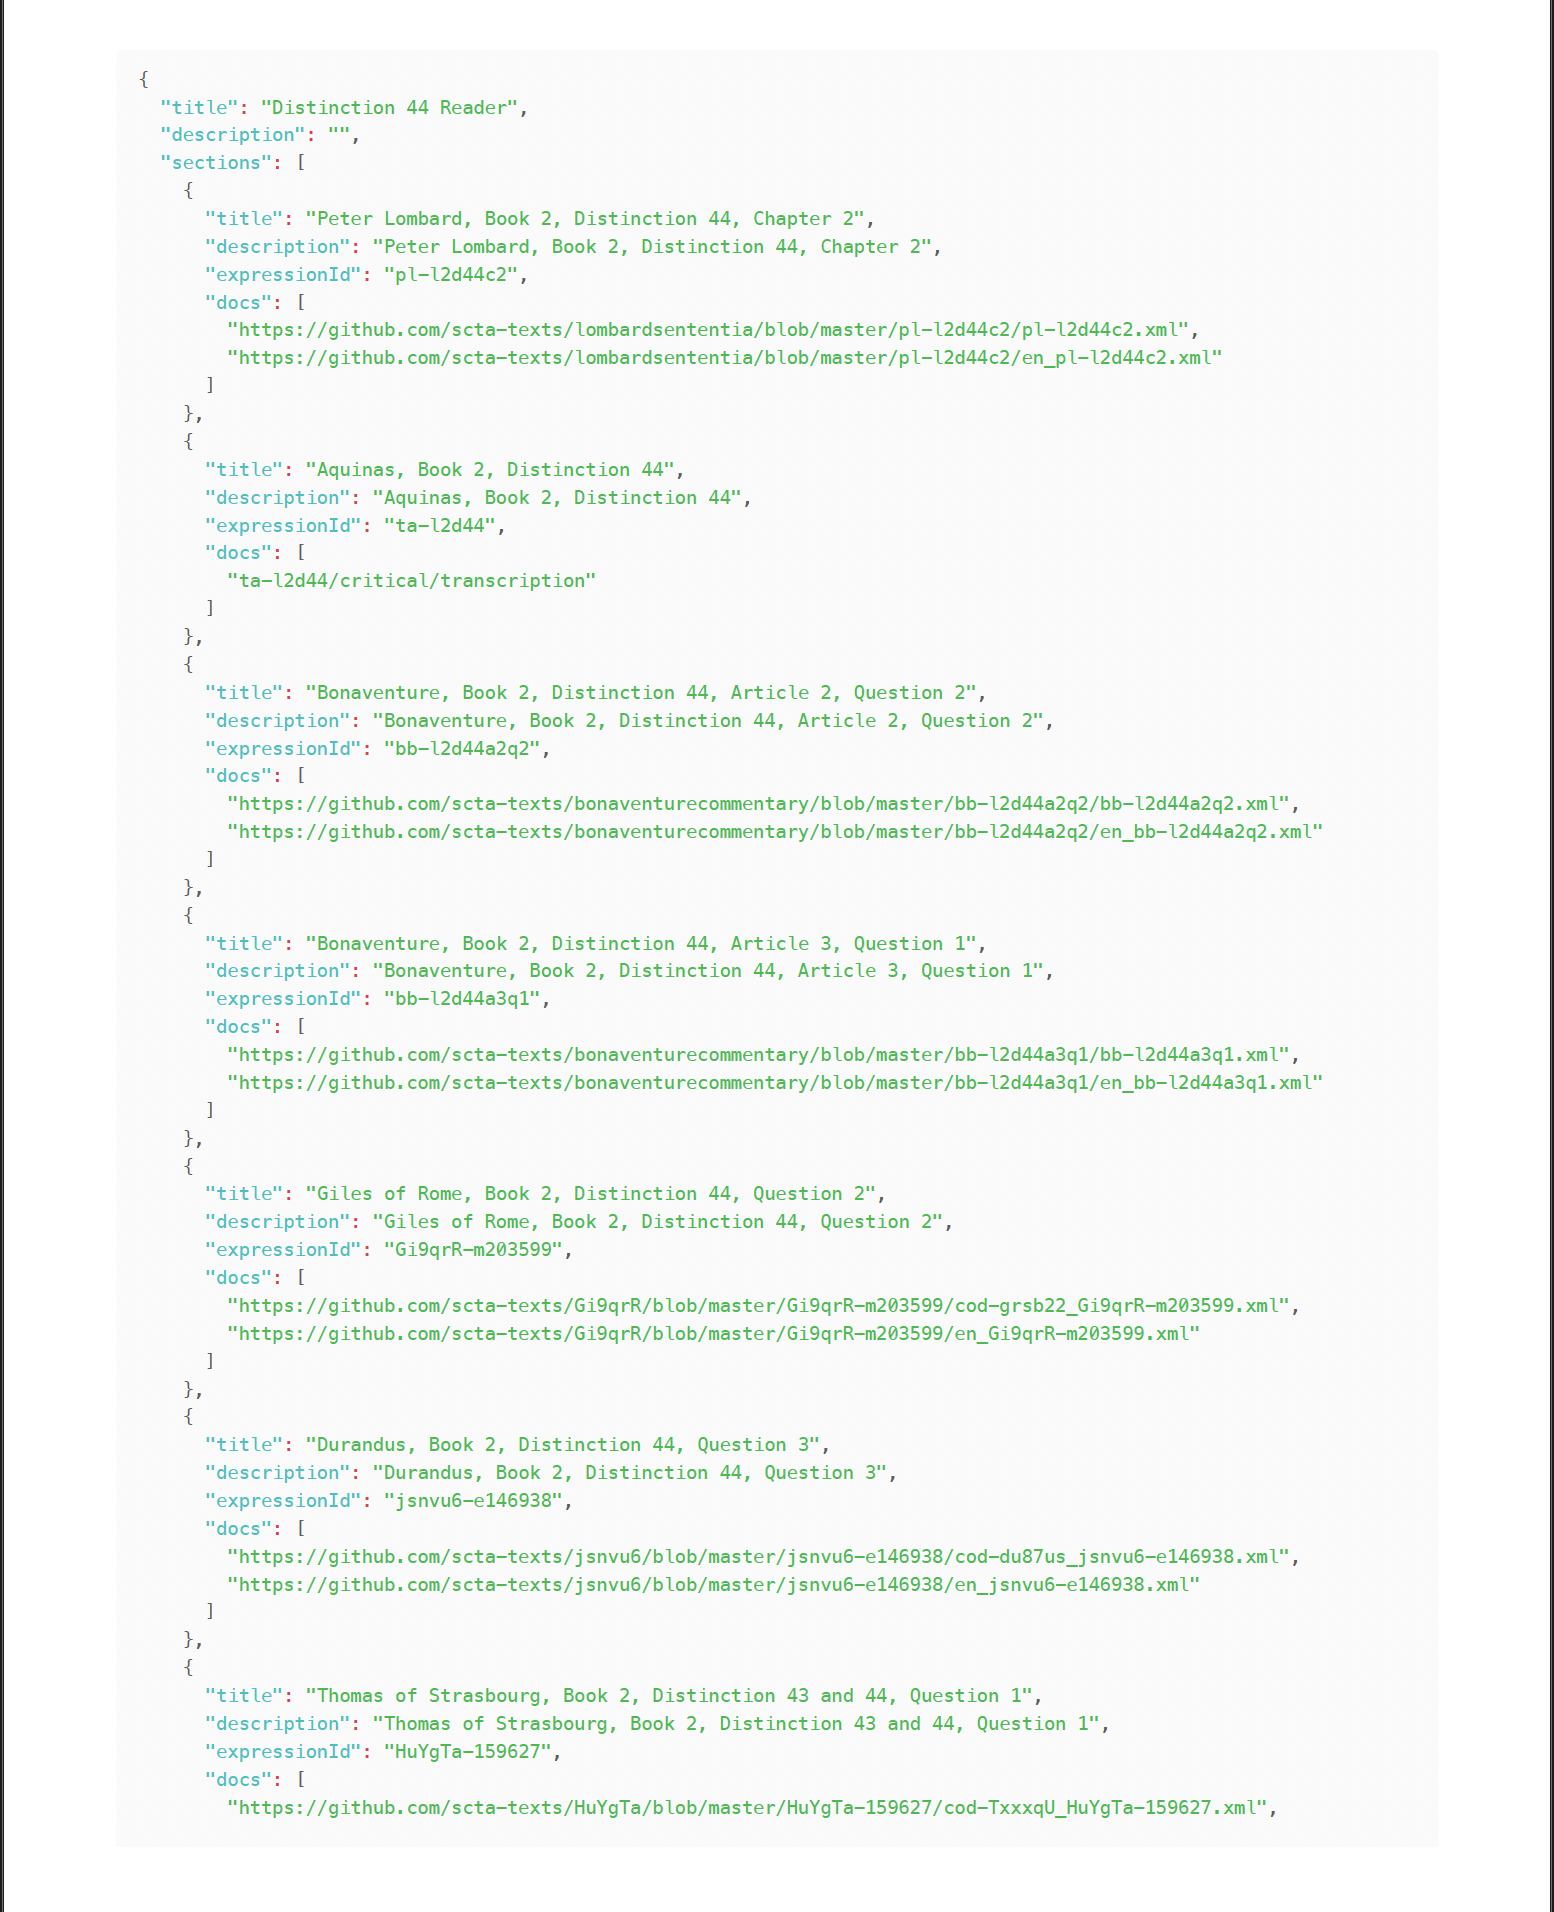
Task: Click the description "Giles of Rome, Book 2, Distinction 44, Question 2"
Action: (x=658, y=1222)
